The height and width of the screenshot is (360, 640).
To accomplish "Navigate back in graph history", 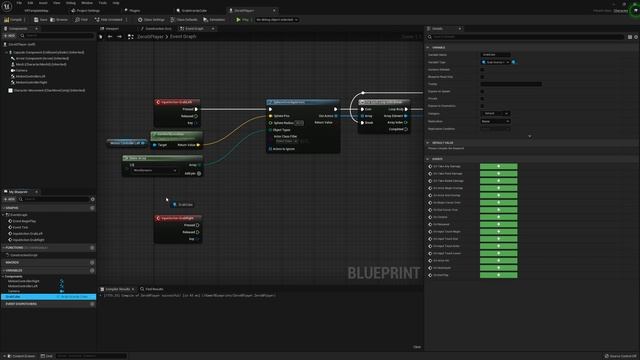I will pos(110,37).
